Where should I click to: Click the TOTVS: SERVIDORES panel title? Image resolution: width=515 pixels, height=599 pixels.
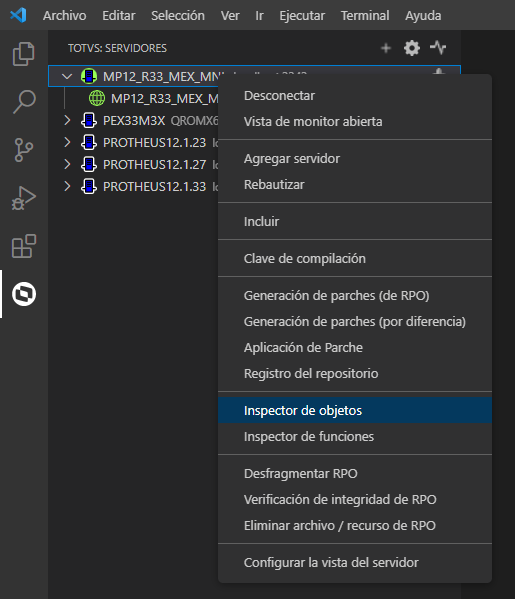pyautogui.click(x=117, y=49)
